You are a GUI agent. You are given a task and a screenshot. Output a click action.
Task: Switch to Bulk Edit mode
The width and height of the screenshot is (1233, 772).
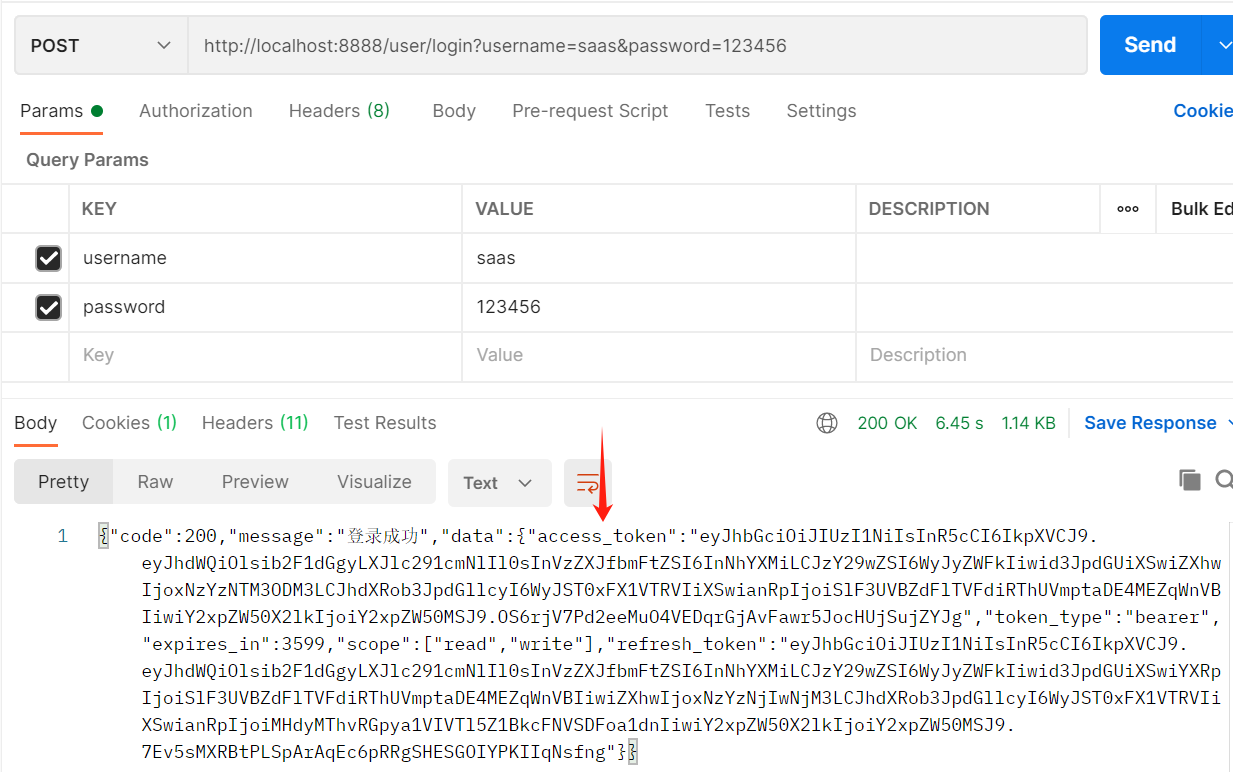[x=1201, y=209]
